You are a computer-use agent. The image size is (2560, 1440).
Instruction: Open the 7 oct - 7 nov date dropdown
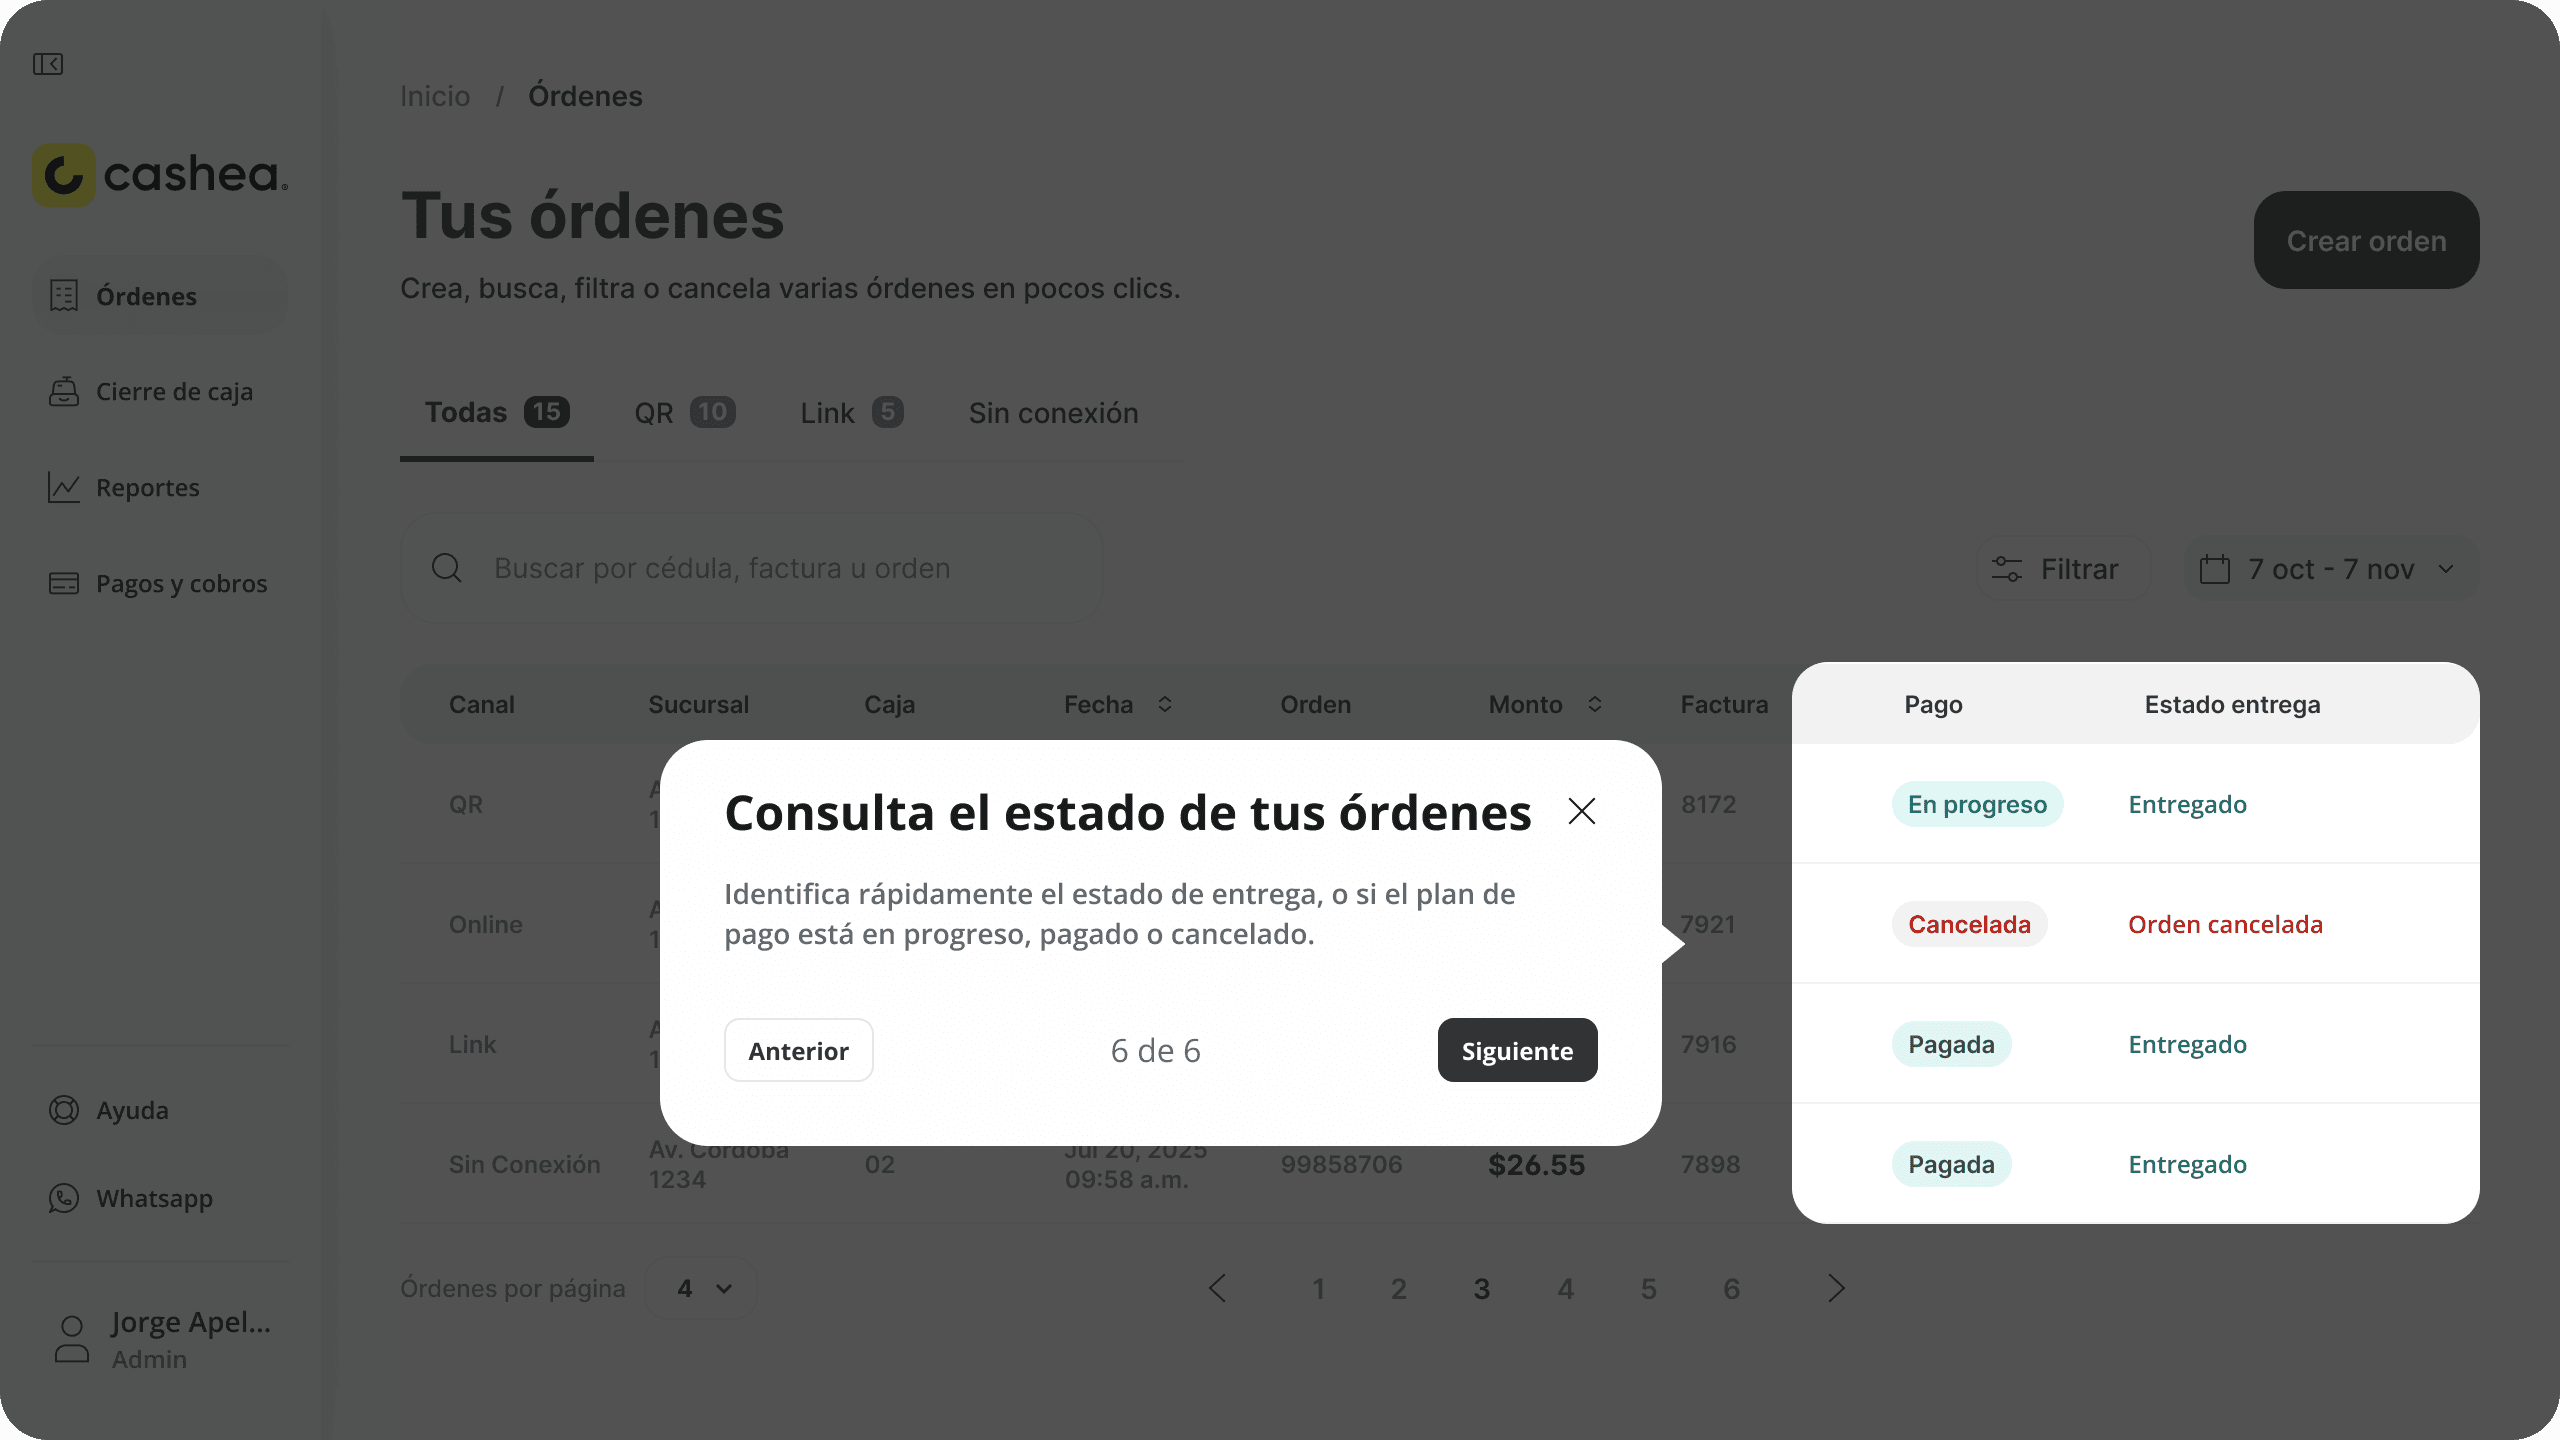click(x=2330, y=569)
